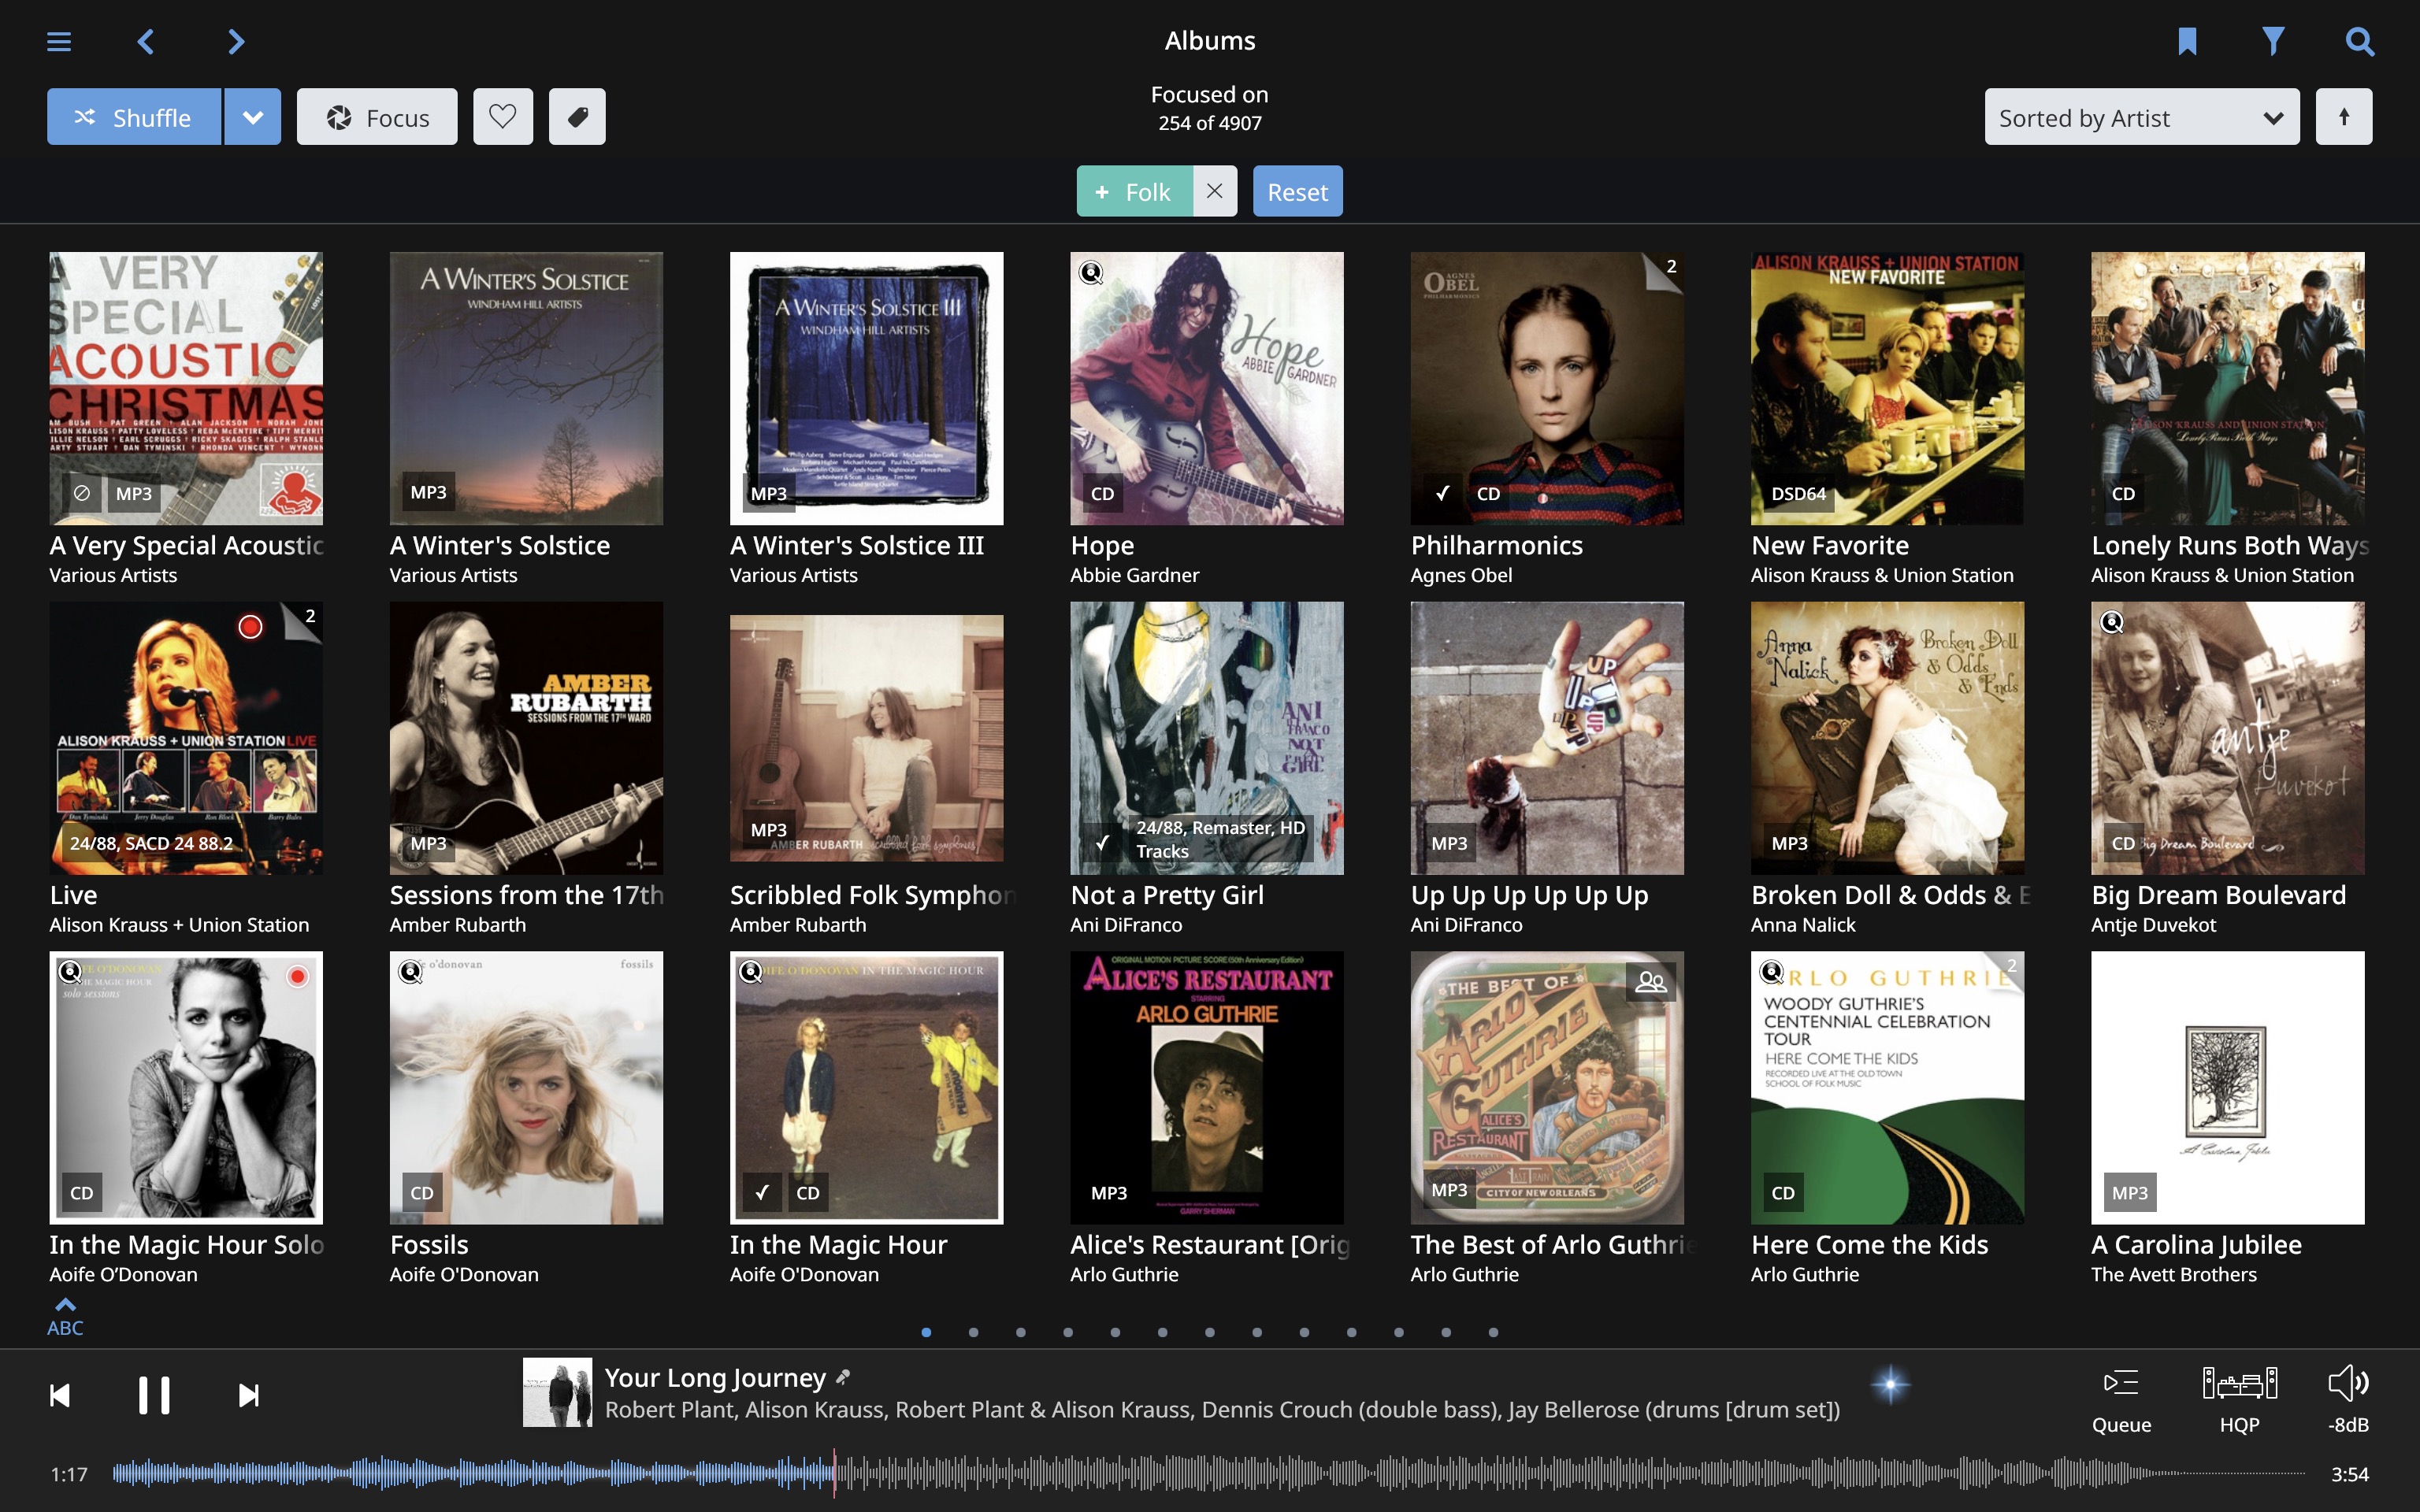Click the 3:54 track duration time
Image resolution: width=2420 pixels, height=1512 pixels.
2349,1474
